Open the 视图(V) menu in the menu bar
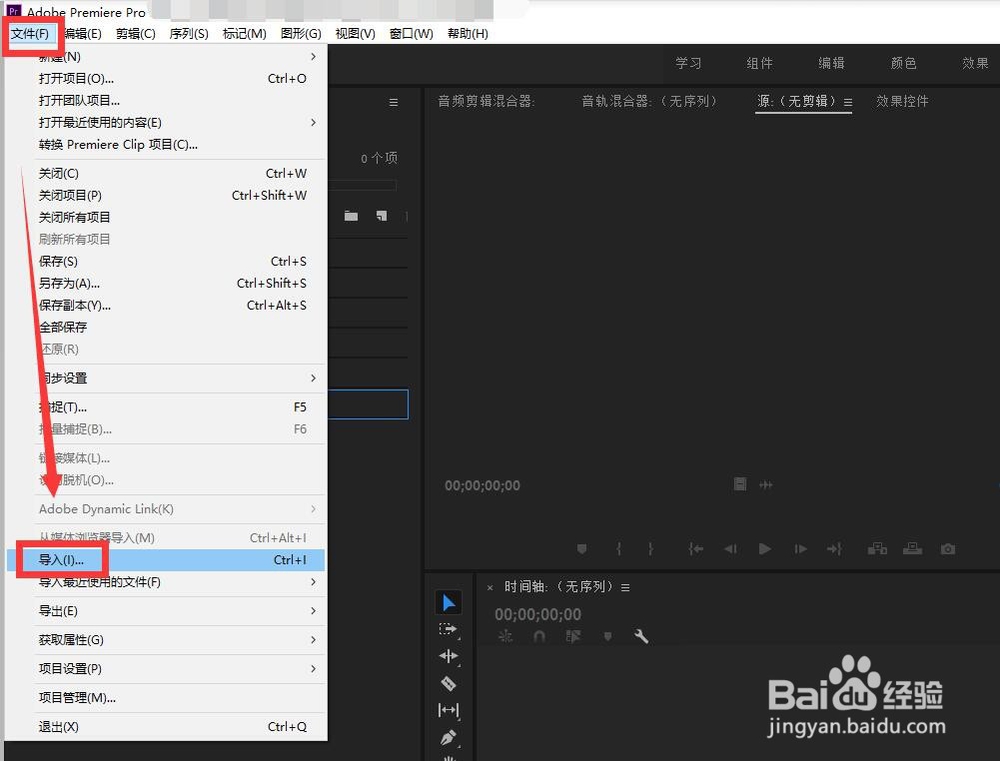Image resolution: width=1000 pixels, height=761 pixels. [x=355, y=33]
